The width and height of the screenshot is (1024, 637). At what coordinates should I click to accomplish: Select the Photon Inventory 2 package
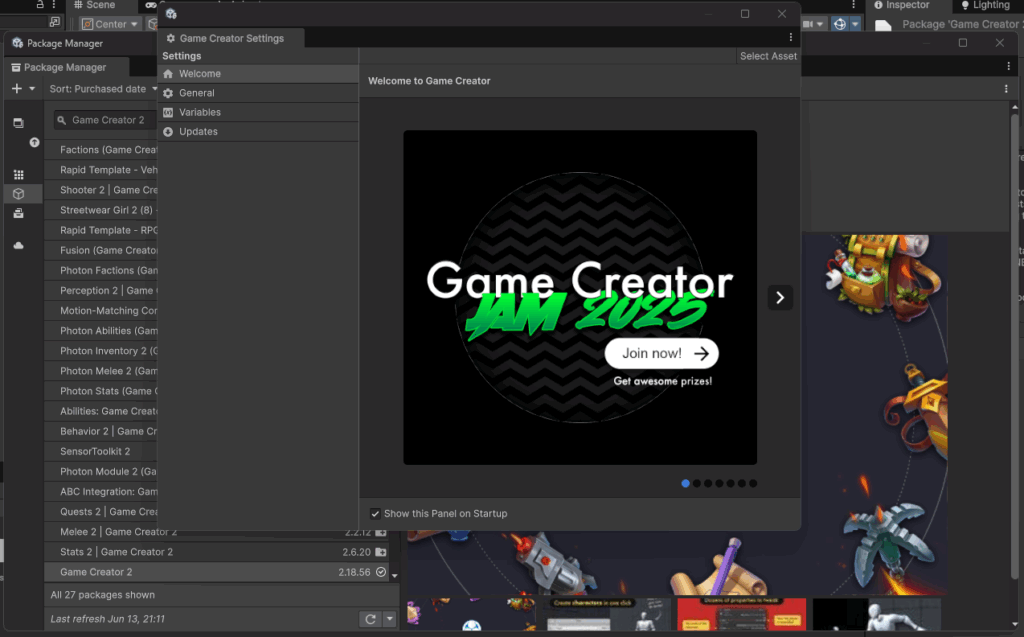coord(101,351)
